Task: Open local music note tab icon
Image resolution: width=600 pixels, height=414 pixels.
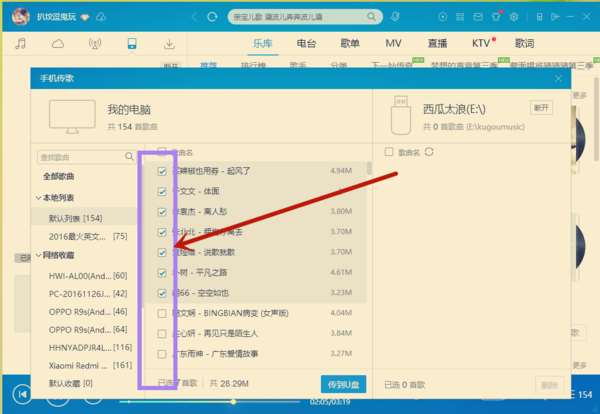Action: 21,43
